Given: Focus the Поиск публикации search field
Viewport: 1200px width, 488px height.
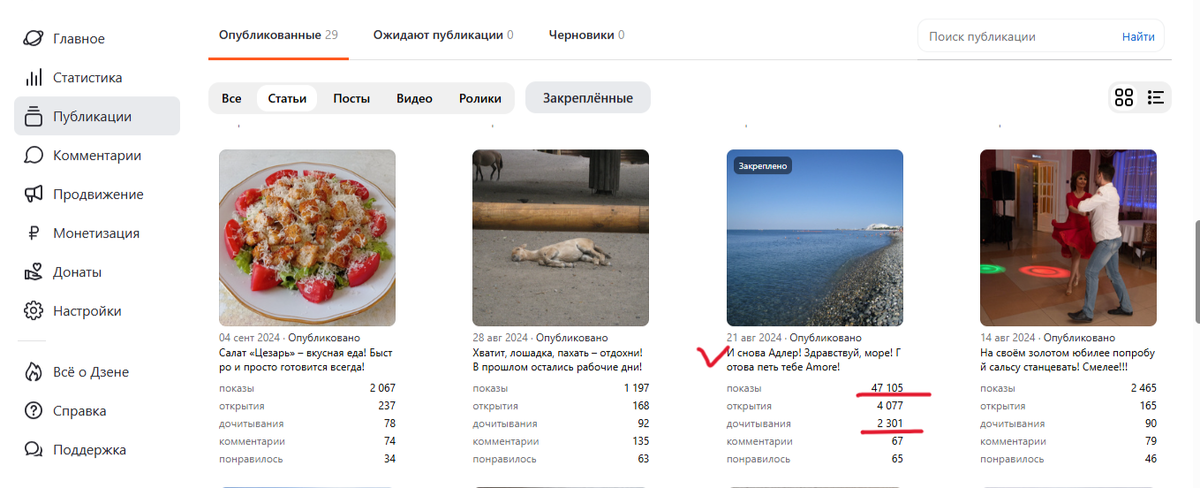Looking at the screenshot, I should click(1015, 36).
